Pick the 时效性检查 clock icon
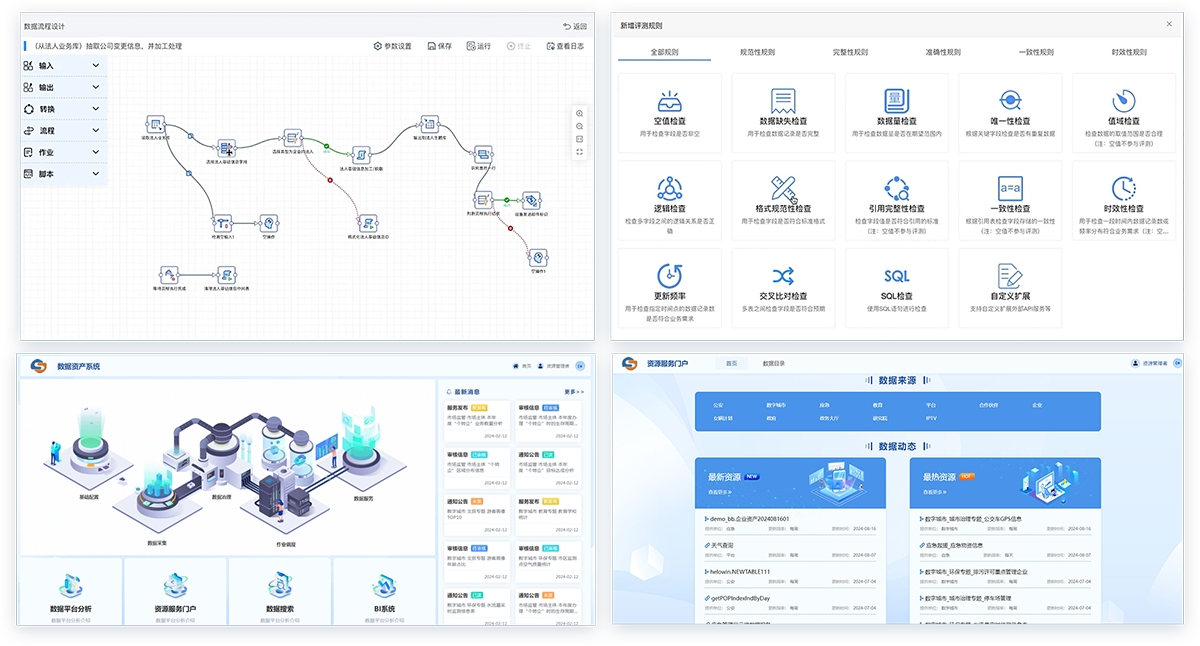This screenshot has height=646, width=1200. coord(1123,189)
